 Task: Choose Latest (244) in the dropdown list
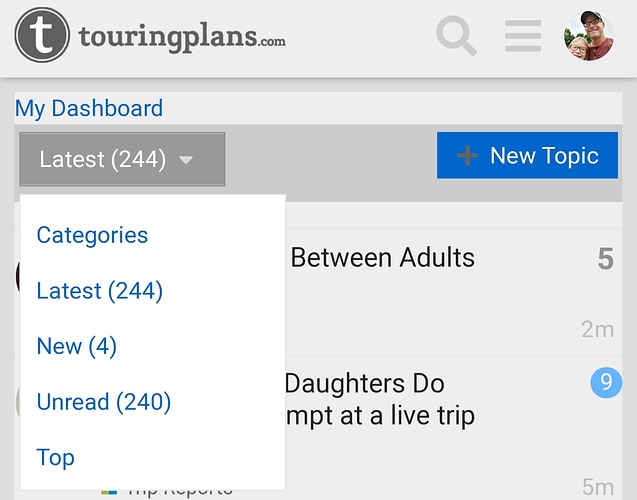100,291
